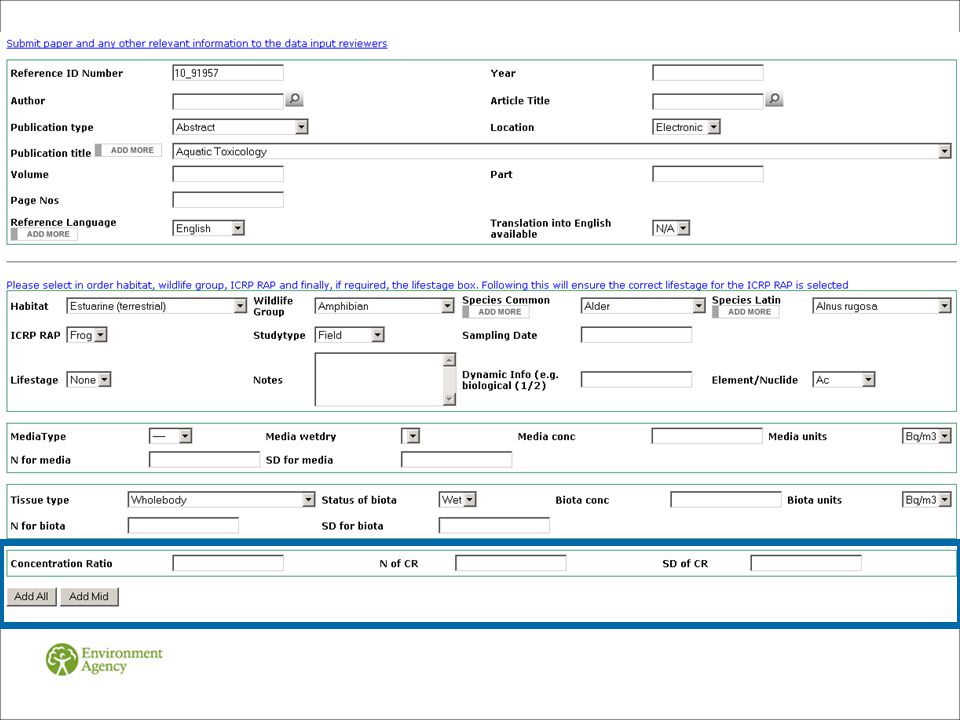
Task: Open the Element/Nuclide dropdown showing Ac
Action: pos(844,380)
